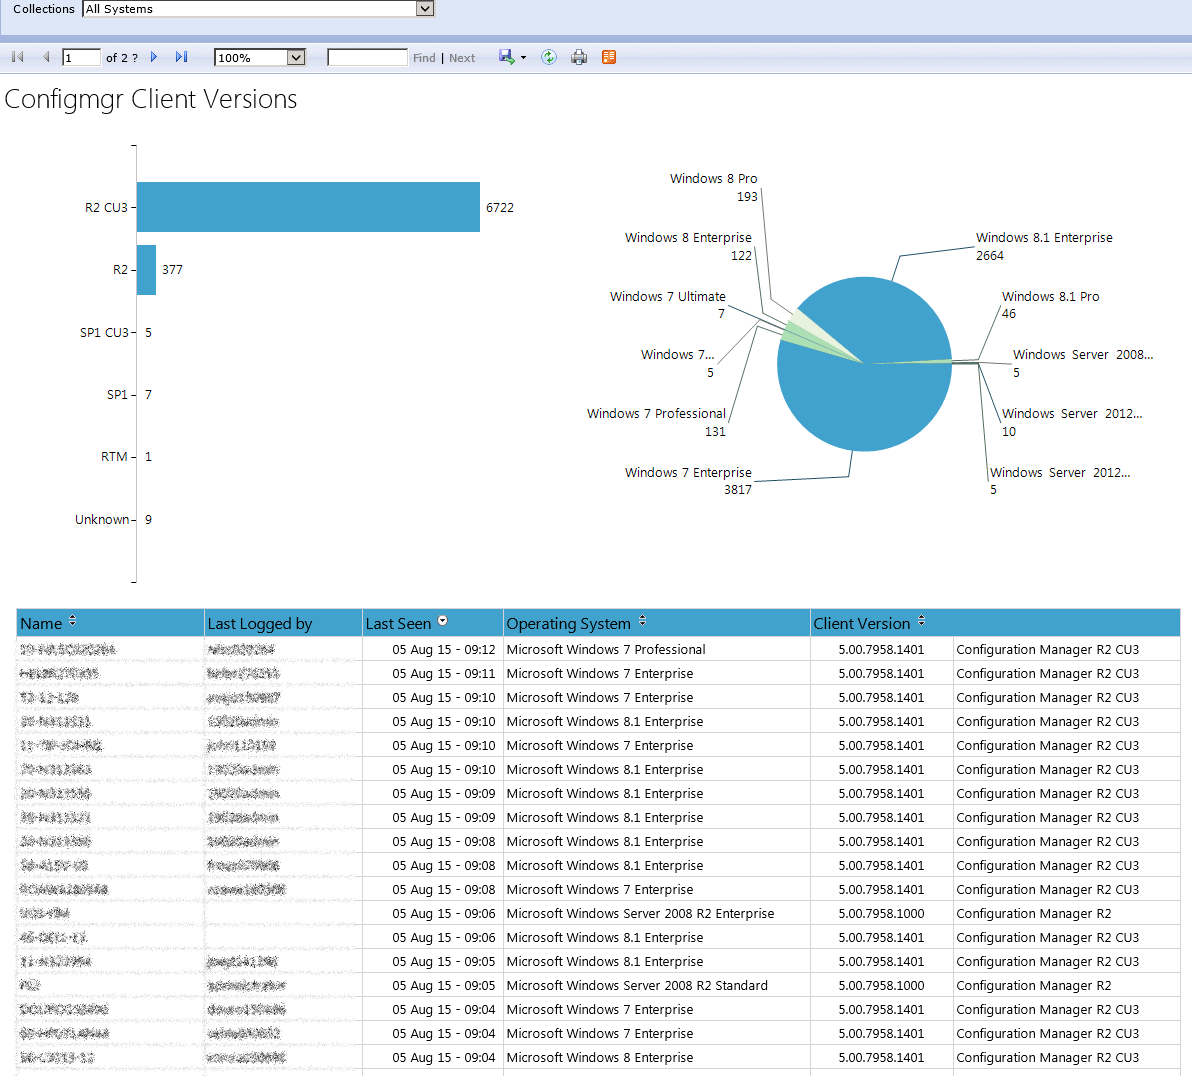Sort the Operating System column
This screenshot has width=1192, height=1076.
[643, 621]
